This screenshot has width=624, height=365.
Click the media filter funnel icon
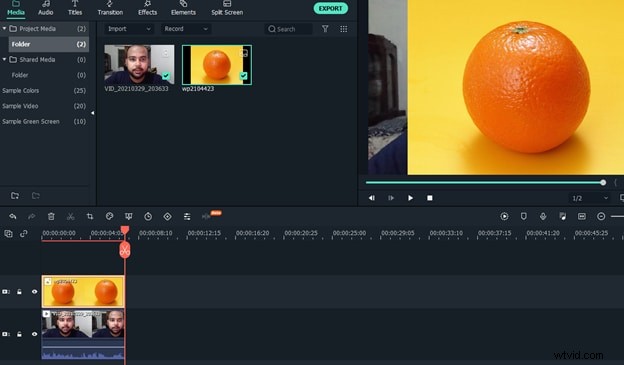[x=325, y=29]
